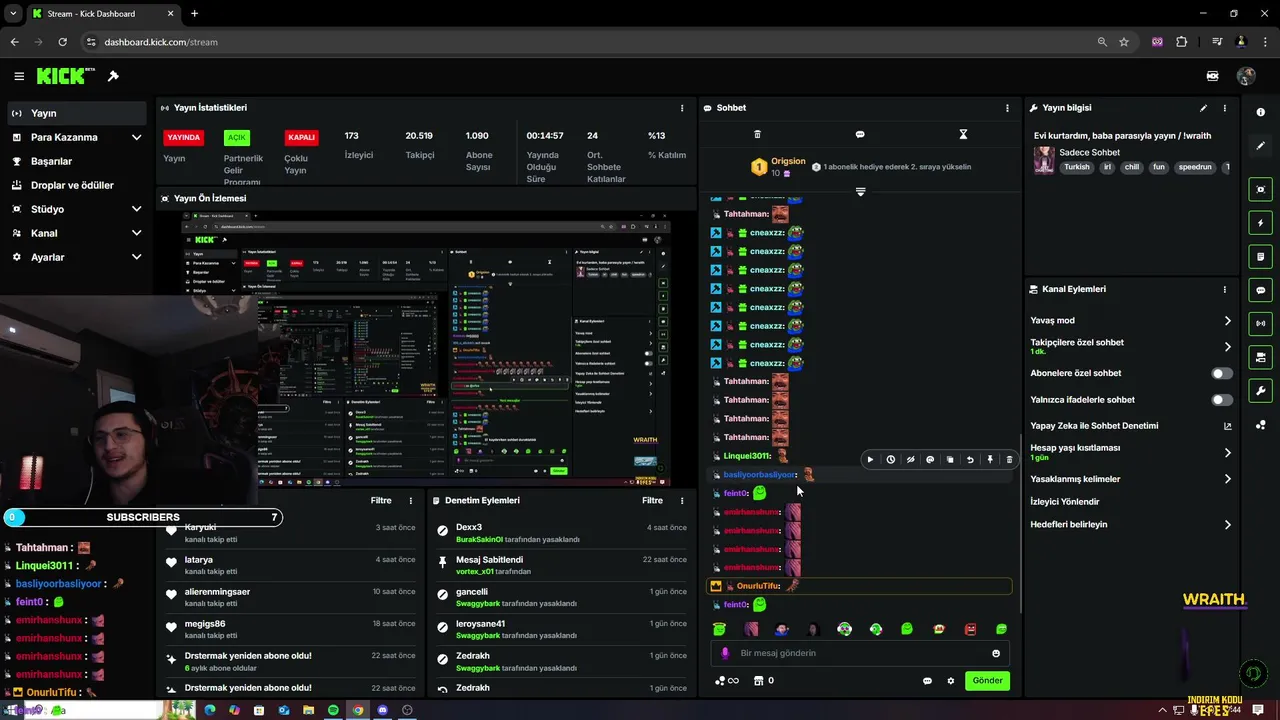The width and height of the screenshot is (1280, 720).
Task: Open Yayın İstatistikleri panel options menu
Action: coord(682,108)
